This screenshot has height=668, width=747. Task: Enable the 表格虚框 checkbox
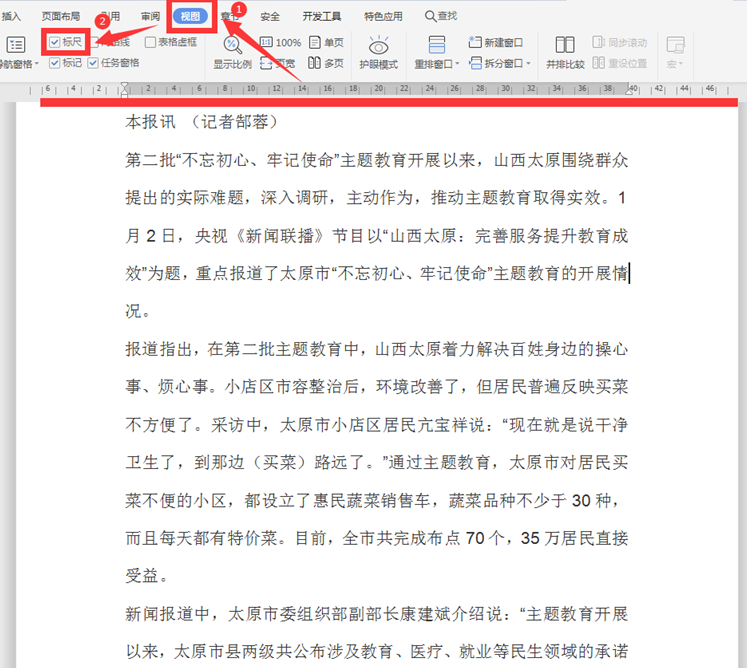click(150, 42)
